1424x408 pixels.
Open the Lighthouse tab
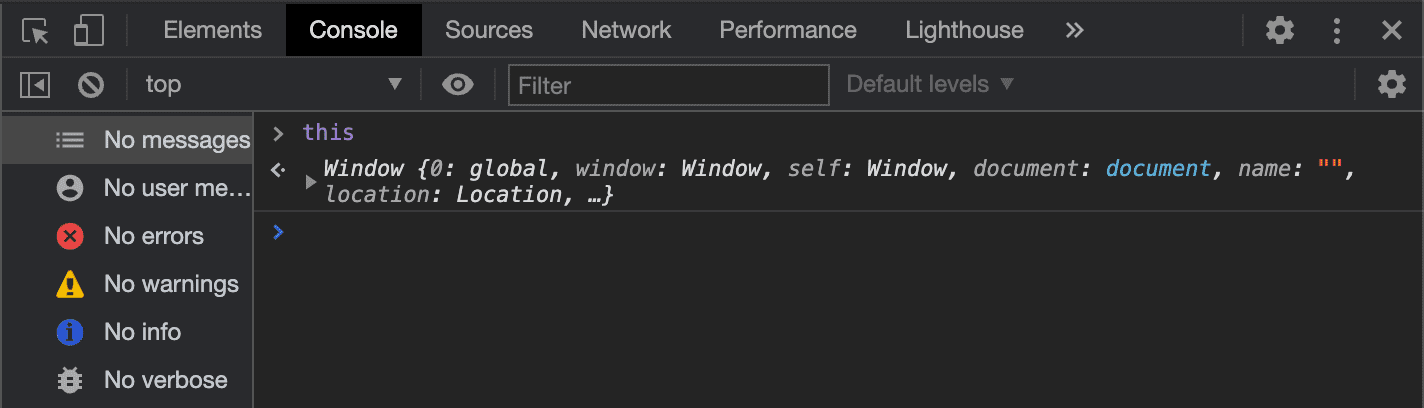964,31
